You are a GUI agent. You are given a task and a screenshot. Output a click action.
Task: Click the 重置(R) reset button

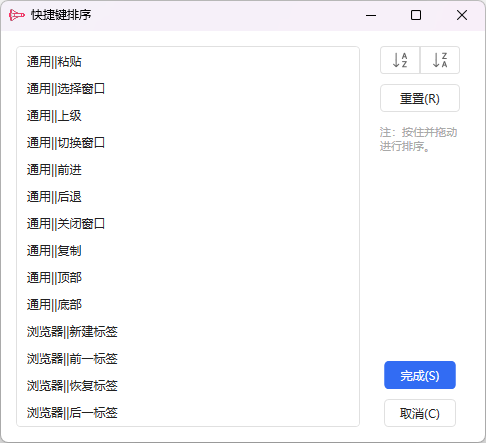pos(420,98)
